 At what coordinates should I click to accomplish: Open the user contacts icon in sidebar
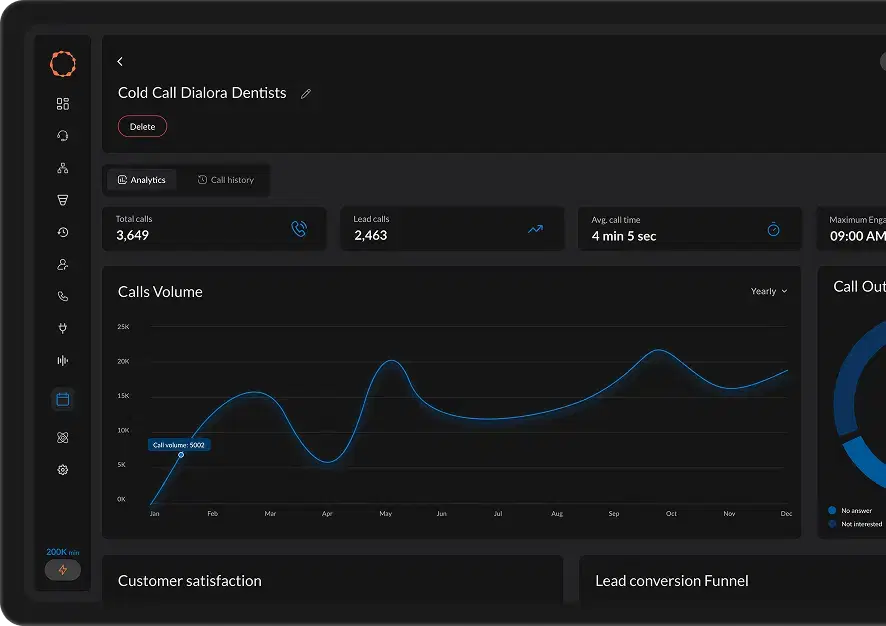pyautogui.click(x=63, y=265)
